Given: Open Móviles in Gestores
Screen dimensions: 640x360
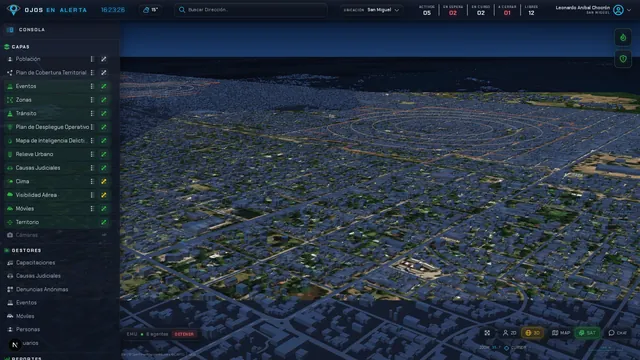Looking at the screenshot, I should pyautogui.click(x=25, y=316).
